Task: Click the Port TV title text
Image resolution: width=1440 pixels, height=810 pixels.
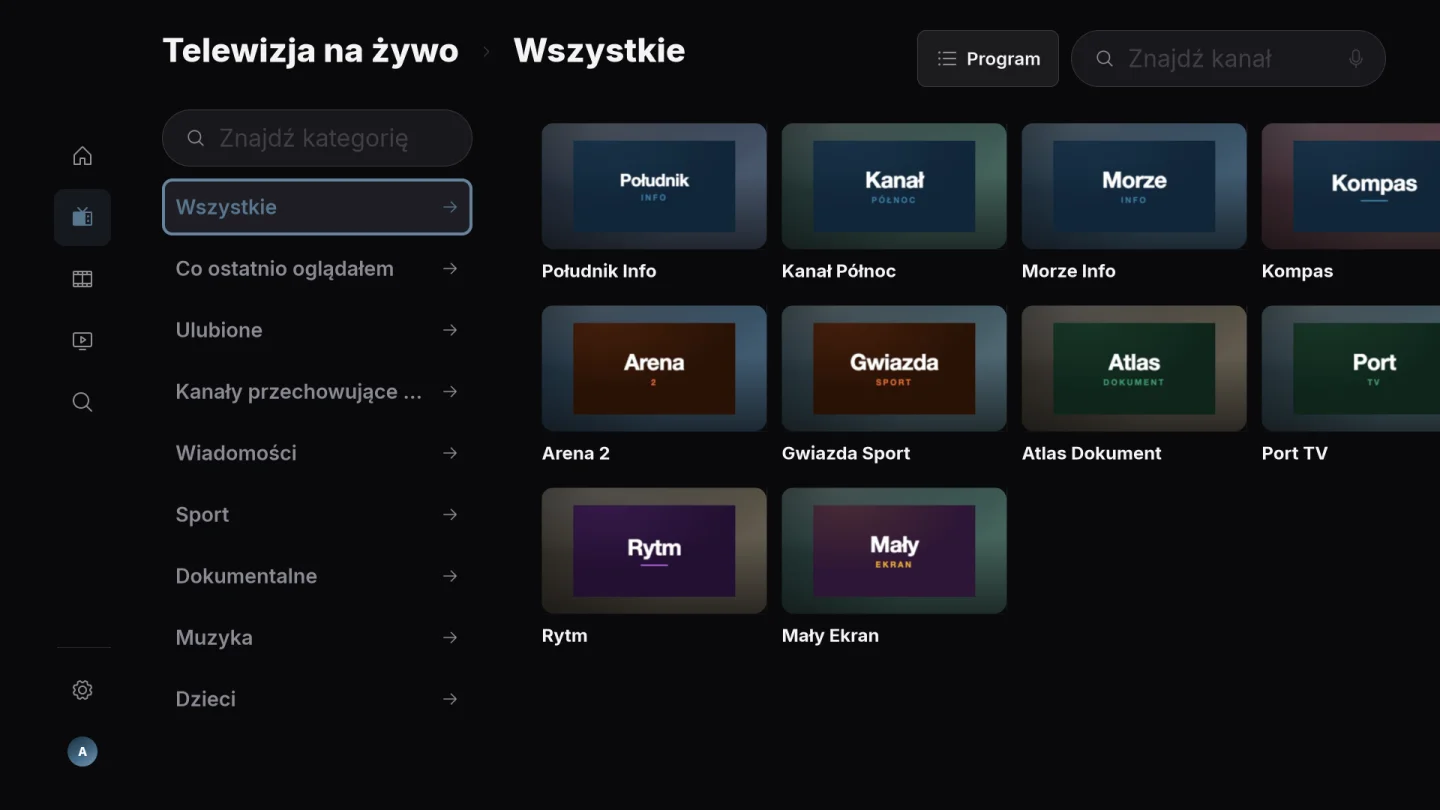Action: click(1295, 453)
